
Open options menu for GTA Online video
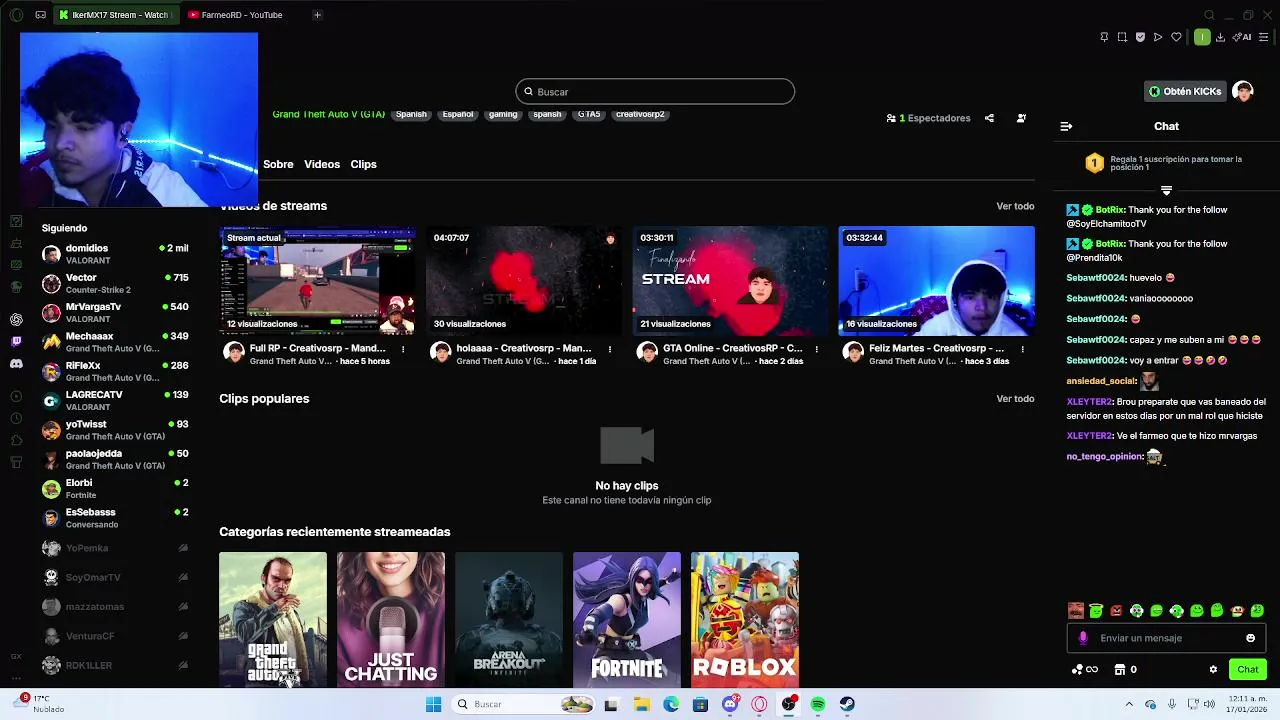pos(816,349)
